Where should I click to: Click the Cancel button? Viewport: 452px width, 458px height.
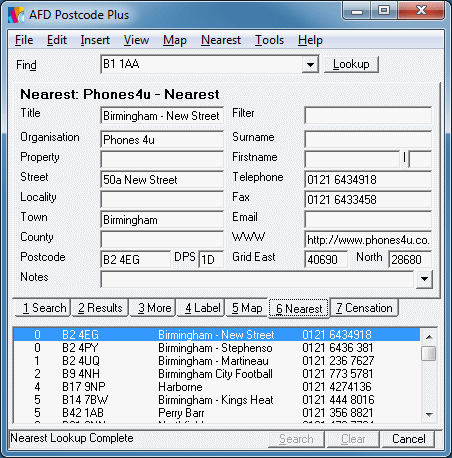point(408,439)
